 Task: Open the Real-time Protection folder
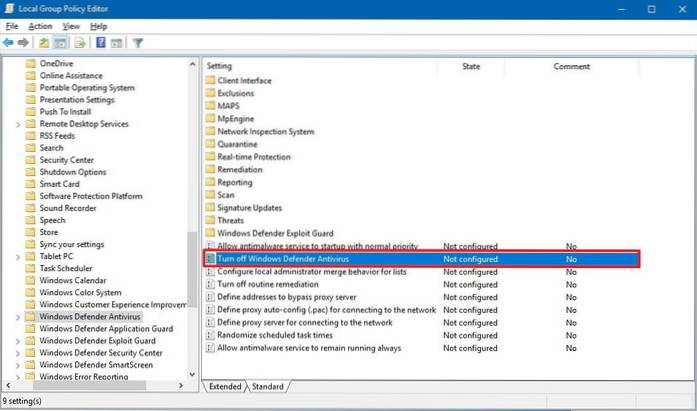tap(254, 157)
